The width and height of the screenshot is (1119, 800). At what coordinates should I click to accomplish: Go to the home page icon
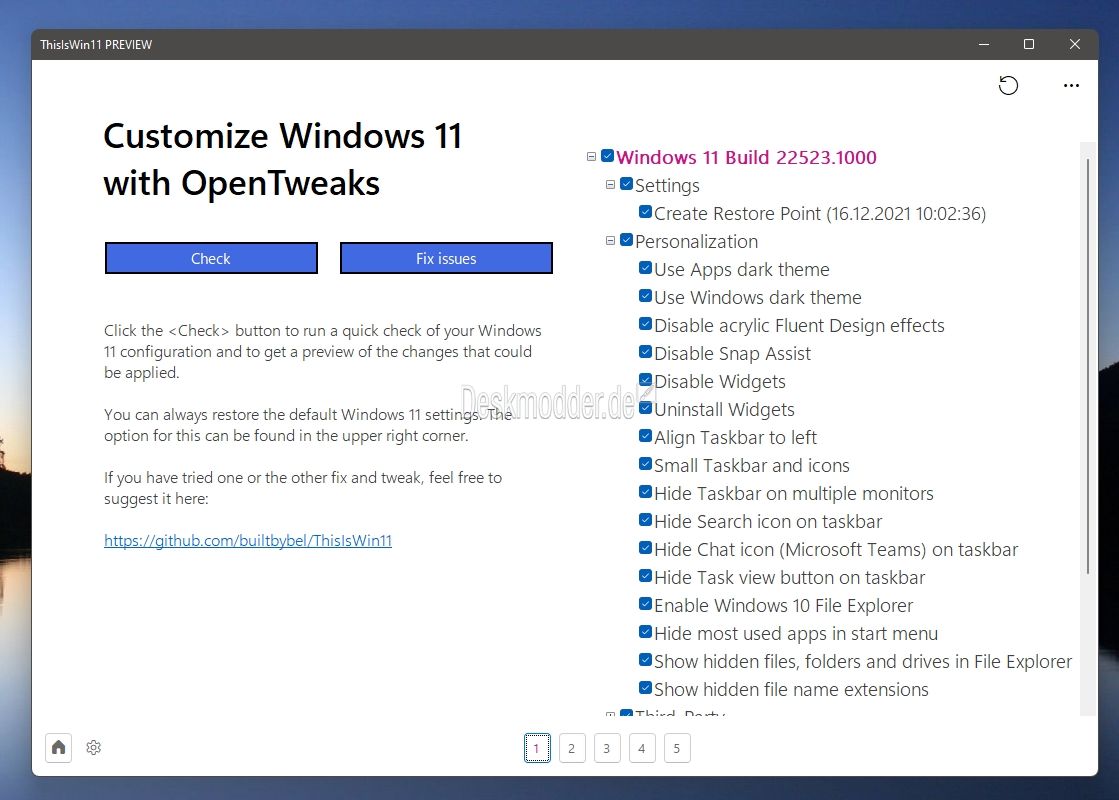[x=59, y=747]
